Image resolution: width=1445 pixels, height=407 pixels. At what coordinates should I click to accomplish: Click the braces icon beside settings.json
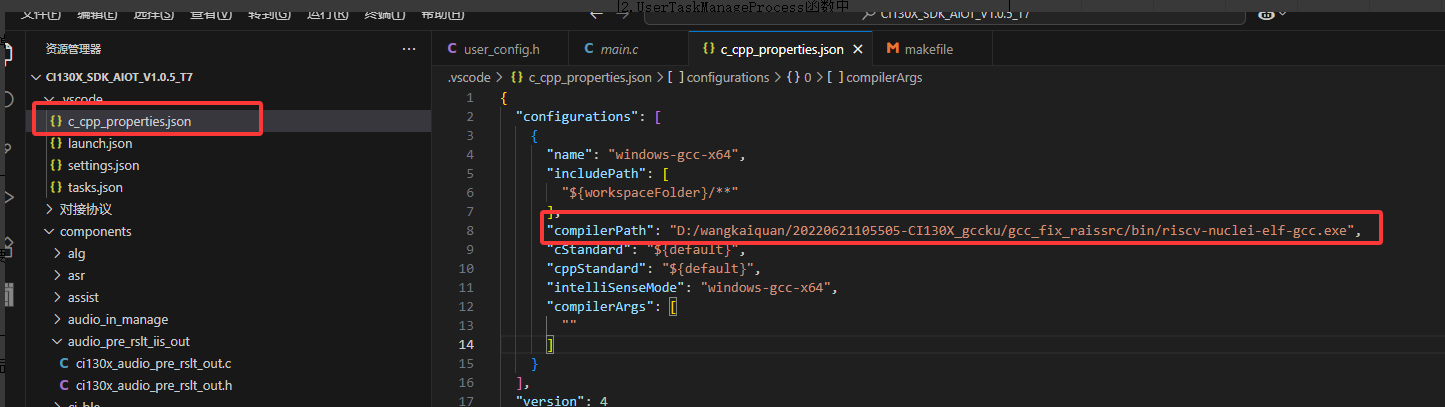pyautogui.click(x=56, y=166)
